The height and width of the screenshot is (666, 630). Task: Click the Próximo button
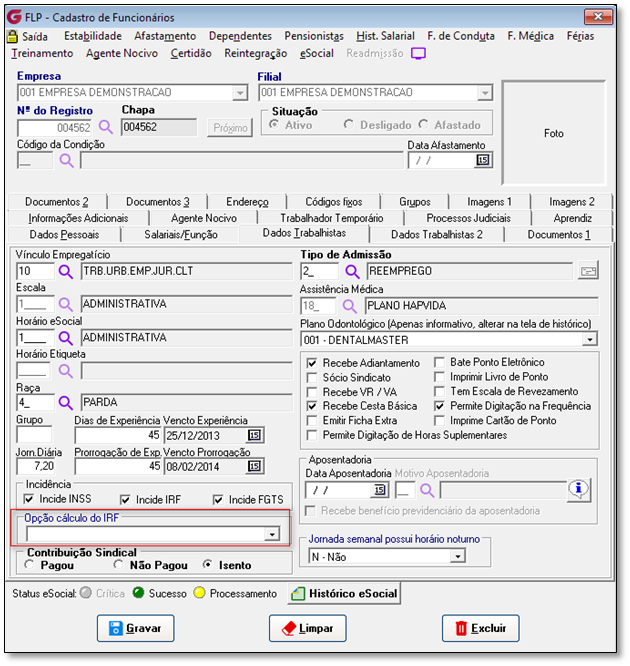pos(230,128)
